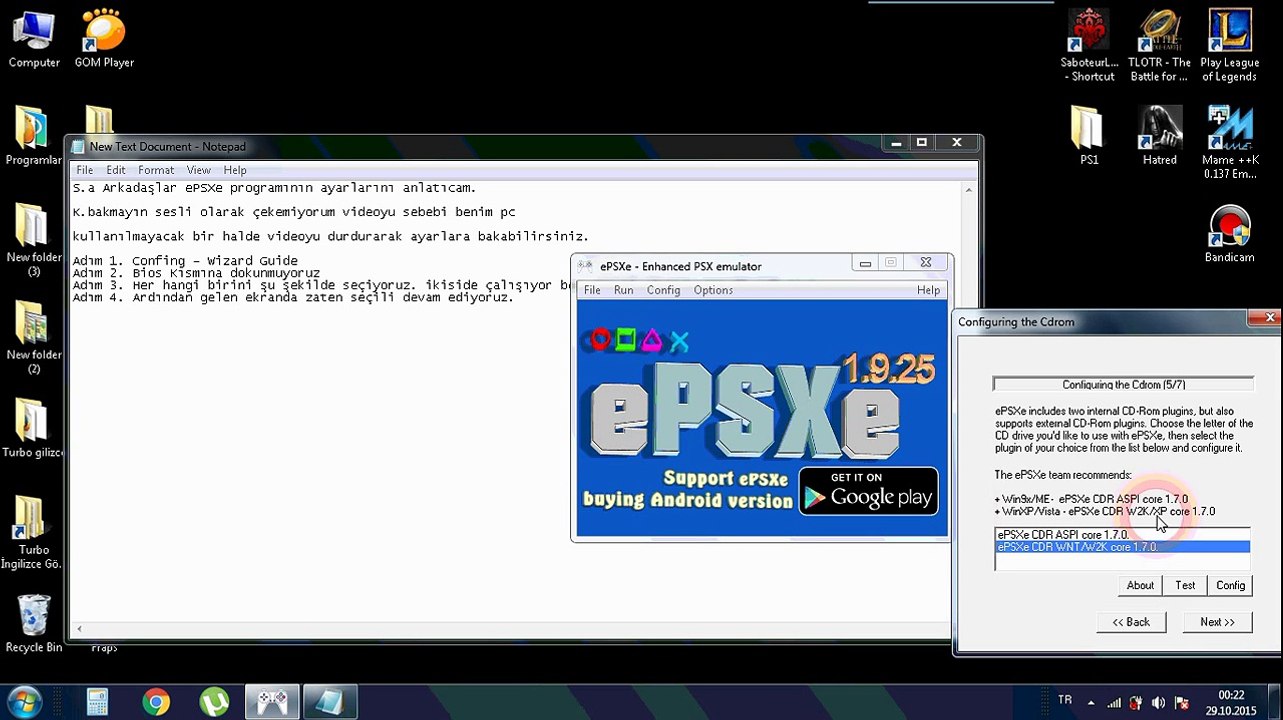Open the ePSXe File menu
Viewport: 1283px width, 720px height.
point(592,290)
